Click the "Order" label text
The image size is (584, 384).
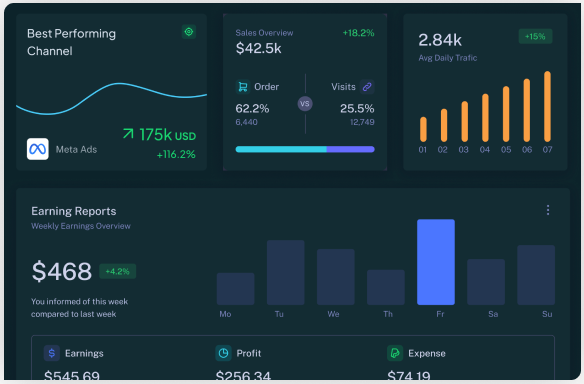(266, 87)
